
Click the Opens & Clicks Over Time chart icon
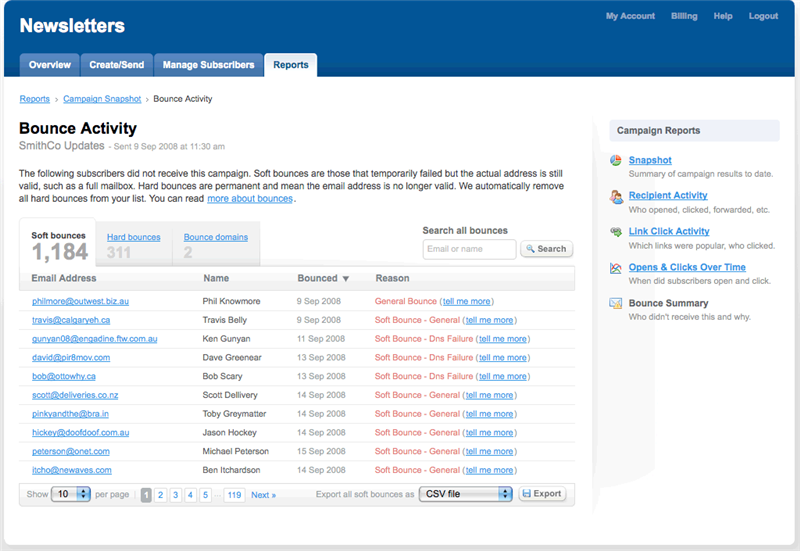pos(617,269)
